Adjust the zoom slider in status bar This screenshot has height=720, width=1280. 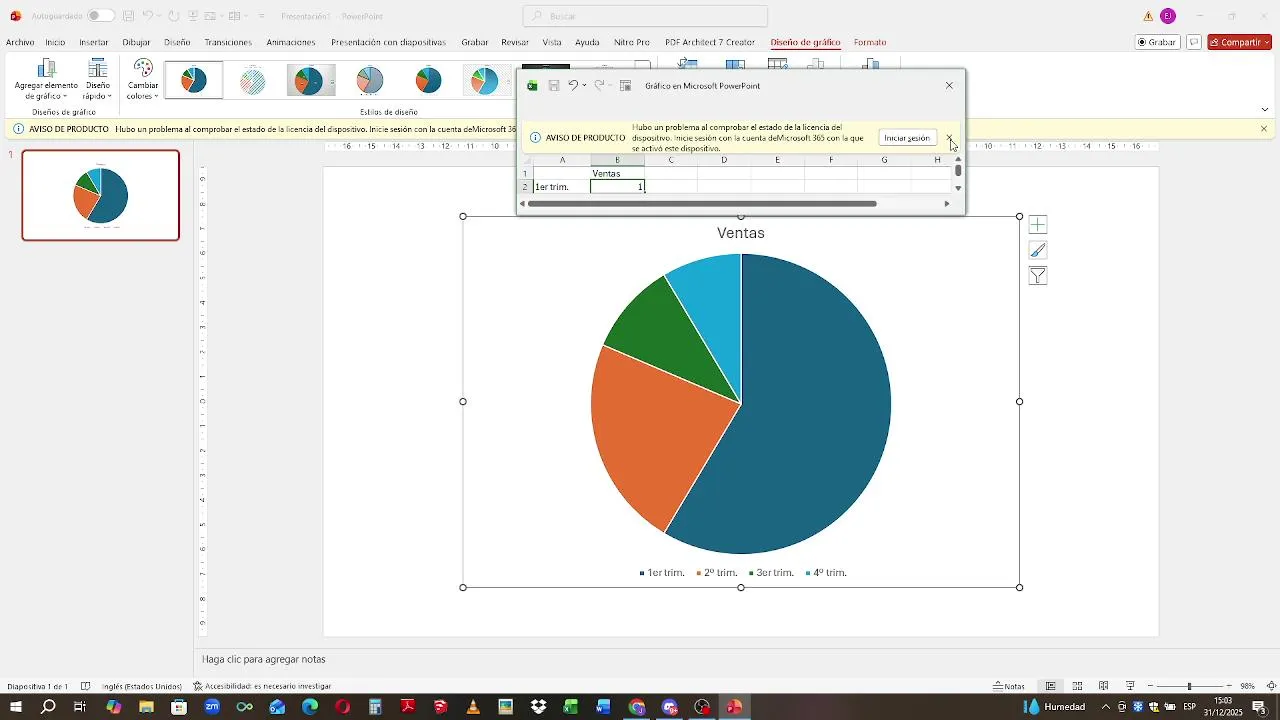pyautogui.click(x=1189, y=686)
